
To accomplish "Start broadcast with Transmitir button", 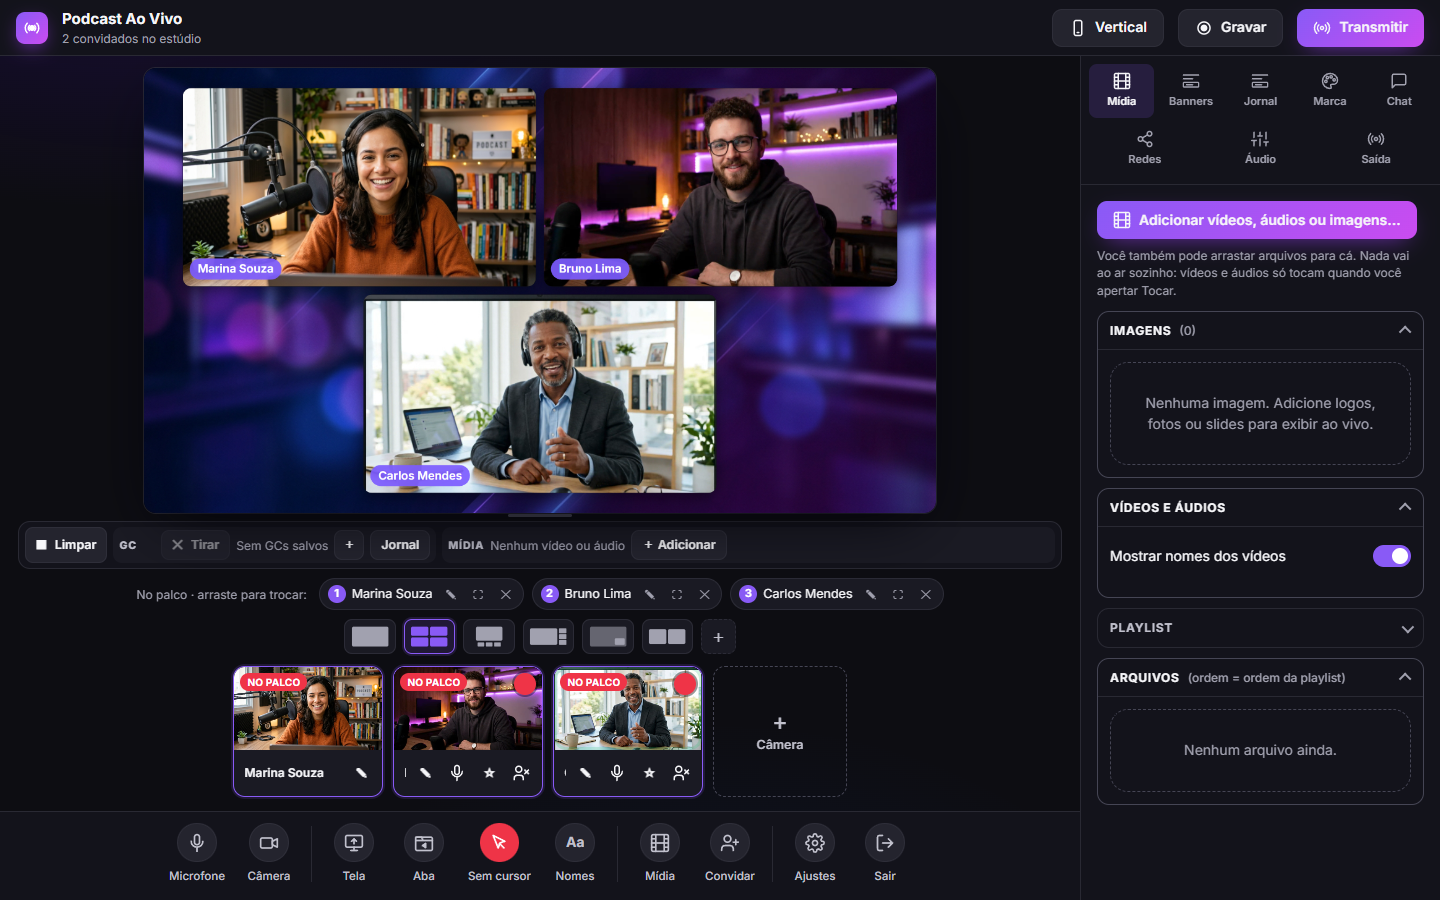I will pos(1360,28).
